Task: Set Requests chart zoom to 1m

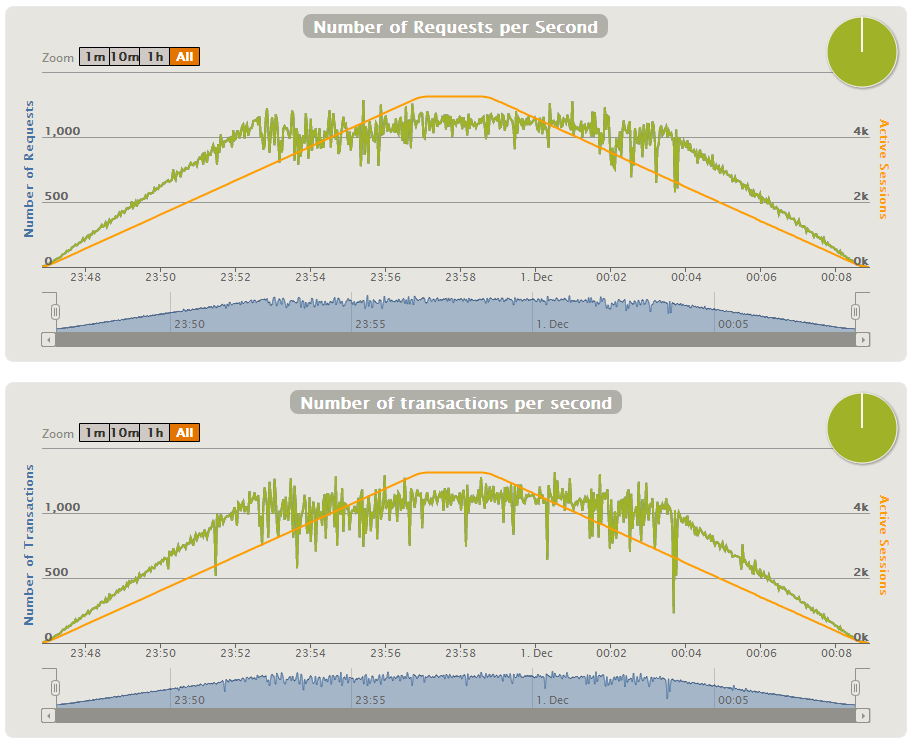Action: 94,57
